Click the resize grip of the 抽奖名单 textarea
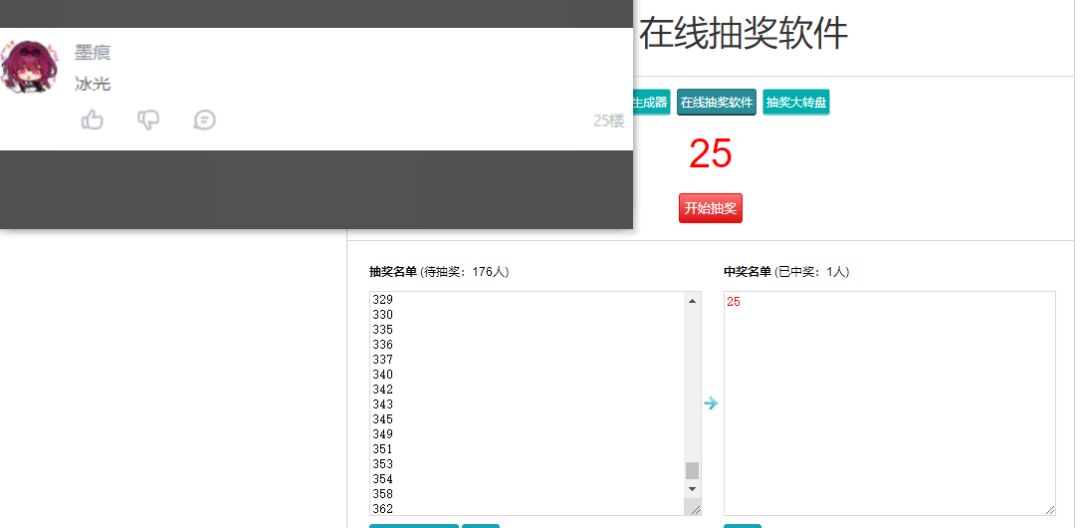Viewport: 1080px width, 528px height. pos(694,509)
